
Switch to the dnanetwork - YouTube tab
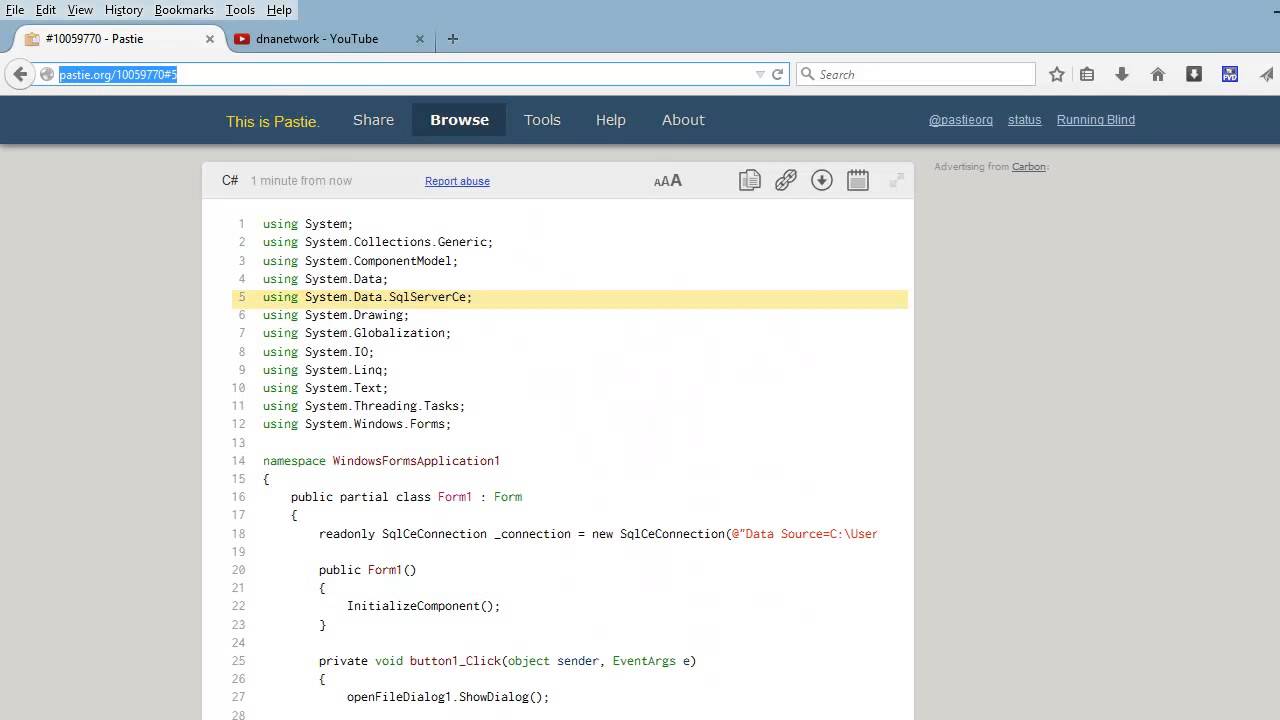pos(329,39)
